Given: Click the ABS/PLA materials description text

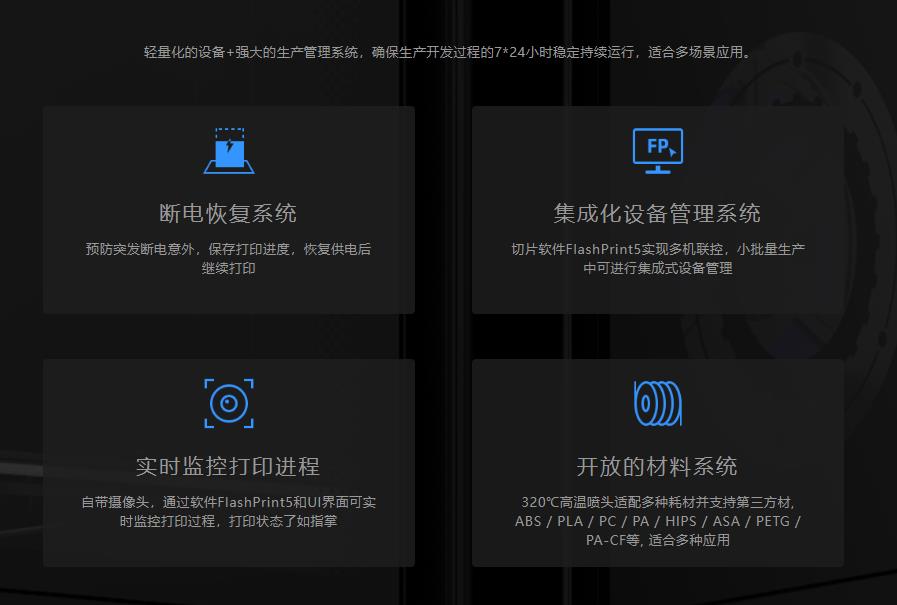Looking at the screenshot, I should [657, 522].
